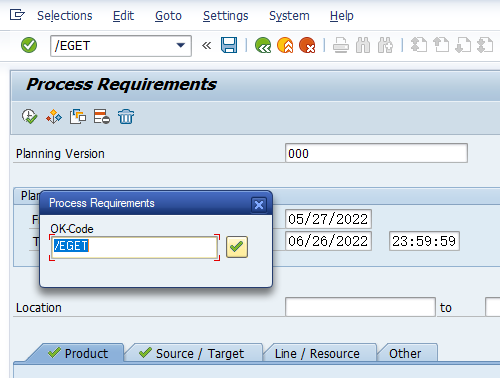Screen dimensions: 500x378
Task: Open the System menu
Action: pyautogui.click(x=289, y=16)
